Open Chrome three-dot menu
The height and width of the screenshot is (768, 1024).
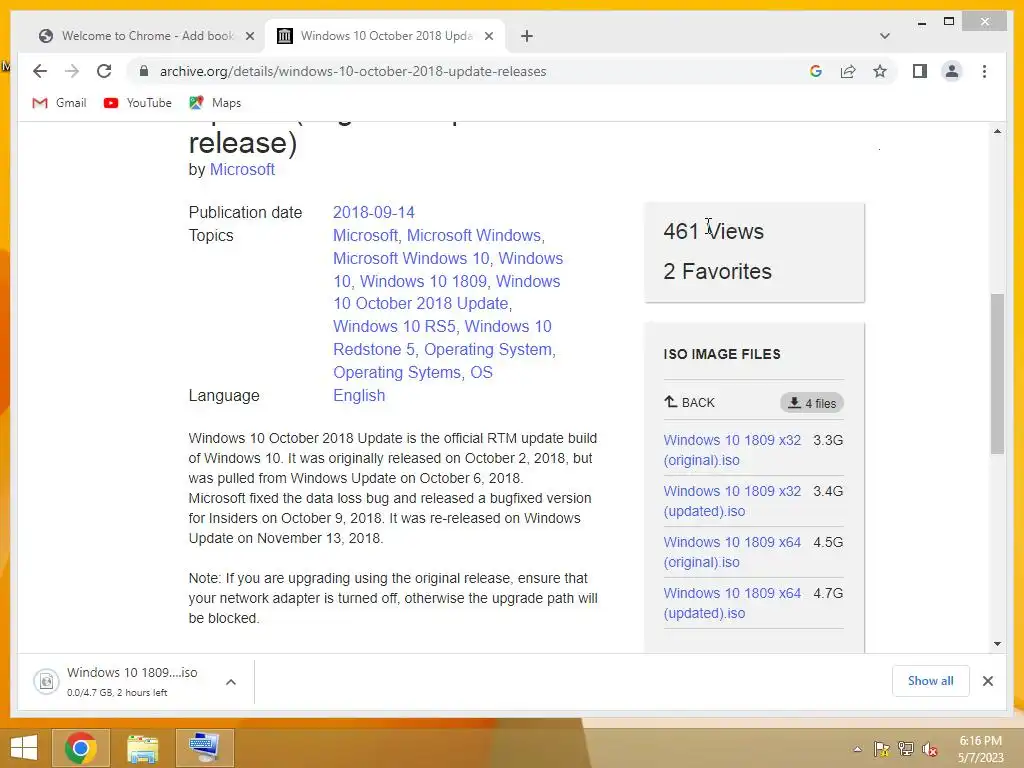pos(984,71)
